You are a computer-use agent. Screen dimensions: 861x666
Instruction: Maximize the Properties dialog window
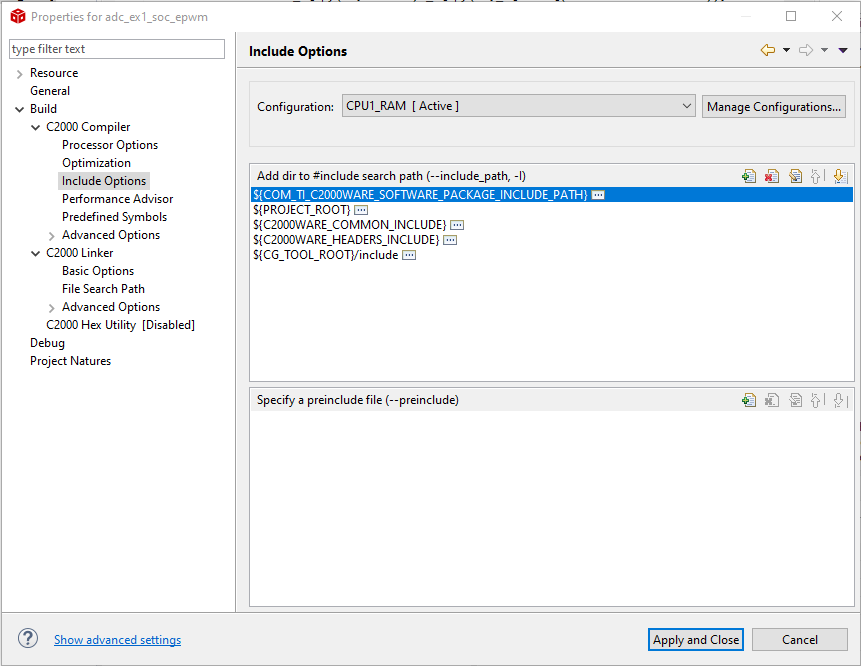pyautogui.click(x=791, y=16)
